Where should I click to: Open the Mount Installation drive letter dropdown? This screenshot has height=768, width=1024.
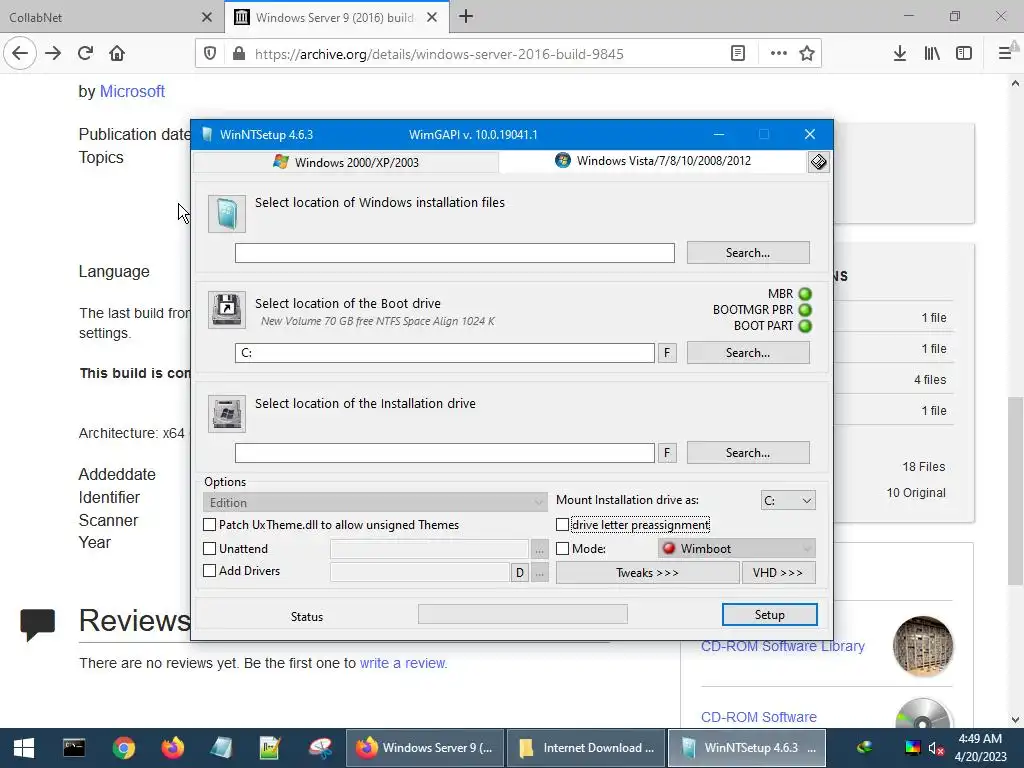(788, 500)
